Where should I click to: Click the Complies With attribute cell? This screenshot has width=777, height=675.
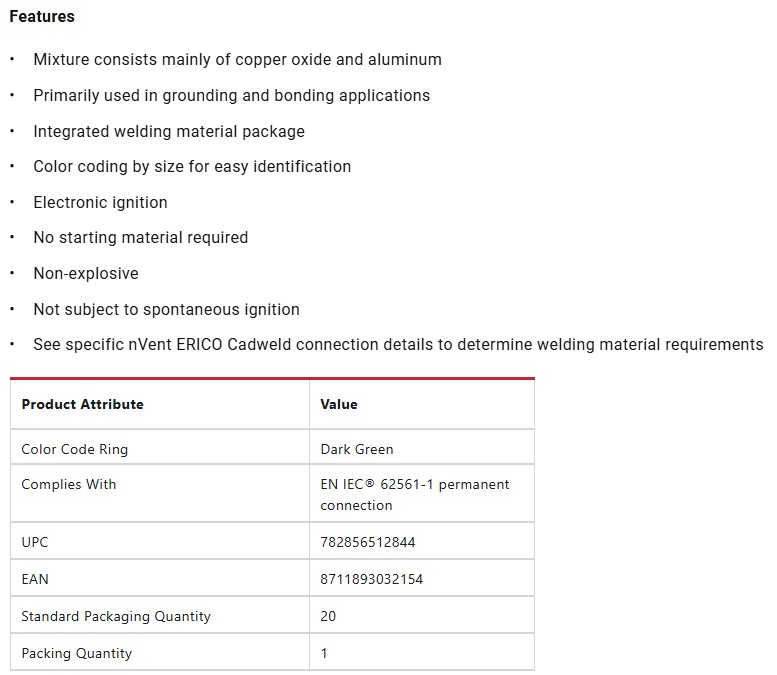click(69, 484)
